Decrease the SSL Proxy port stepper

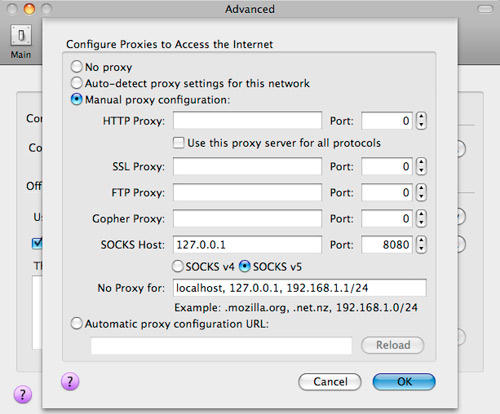pyautogui.click(x=421, y=170)
